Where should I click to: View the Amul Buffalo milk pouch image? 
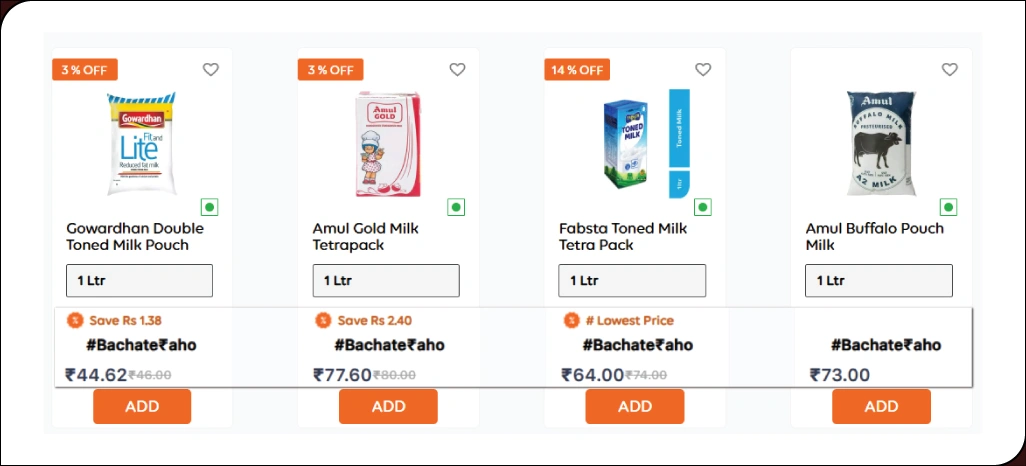(x=880, y=143)
